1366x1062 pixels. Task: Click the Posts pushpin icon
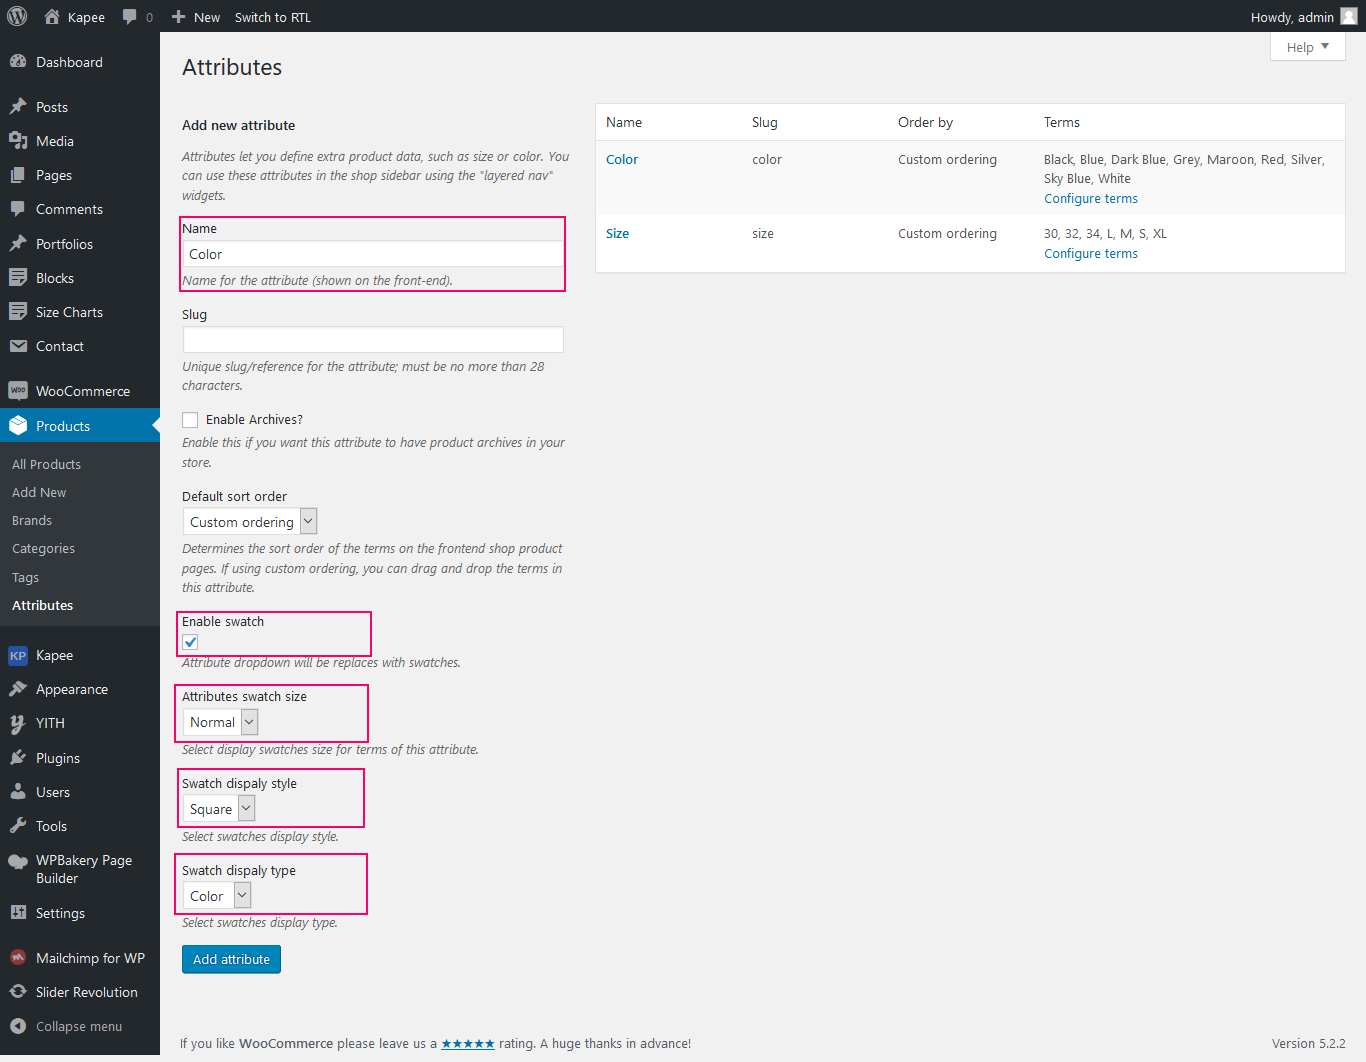[x=18, y=107]
